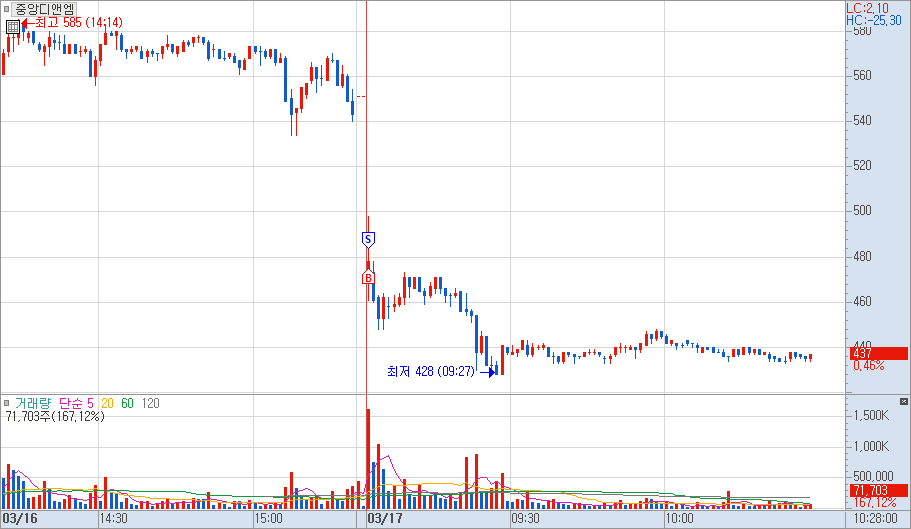This screenshot has height=529, width=911.
Task: Click the 03/17 date label on time axis
Action: tap(385, 518)
